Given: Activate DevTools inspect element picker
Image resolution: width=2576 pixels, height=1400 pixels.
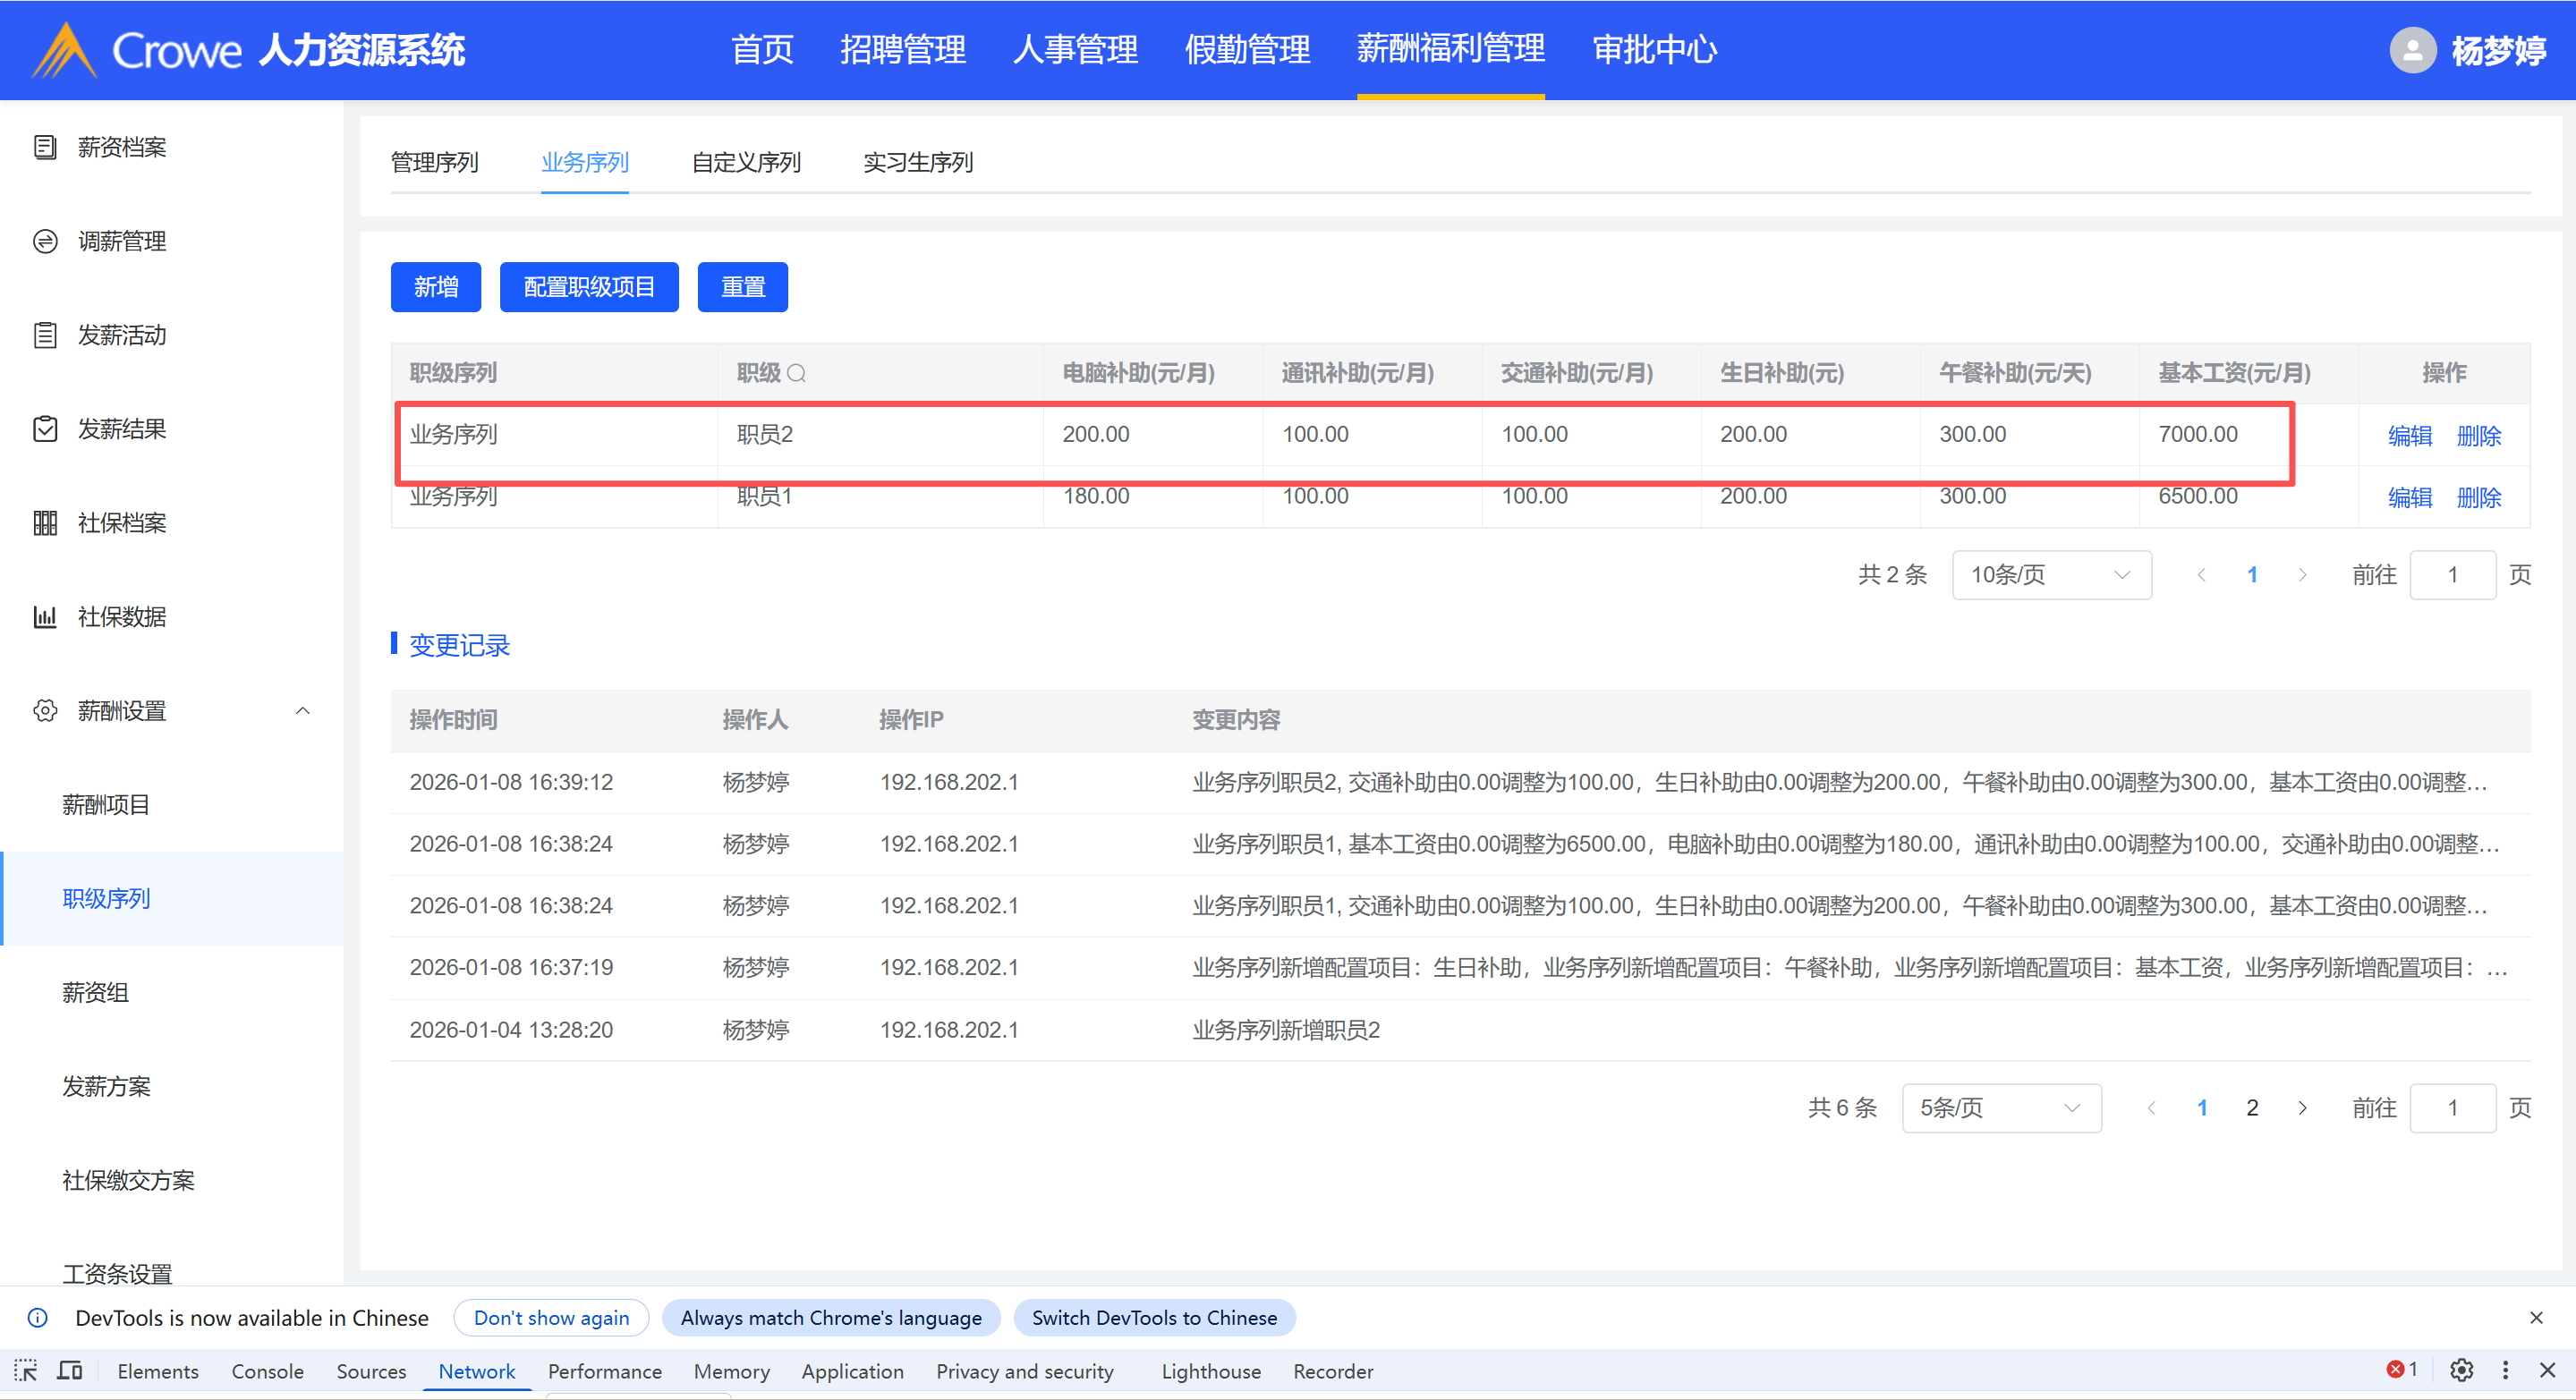Looking at the screenshot, I should [x=25, y=1371].
